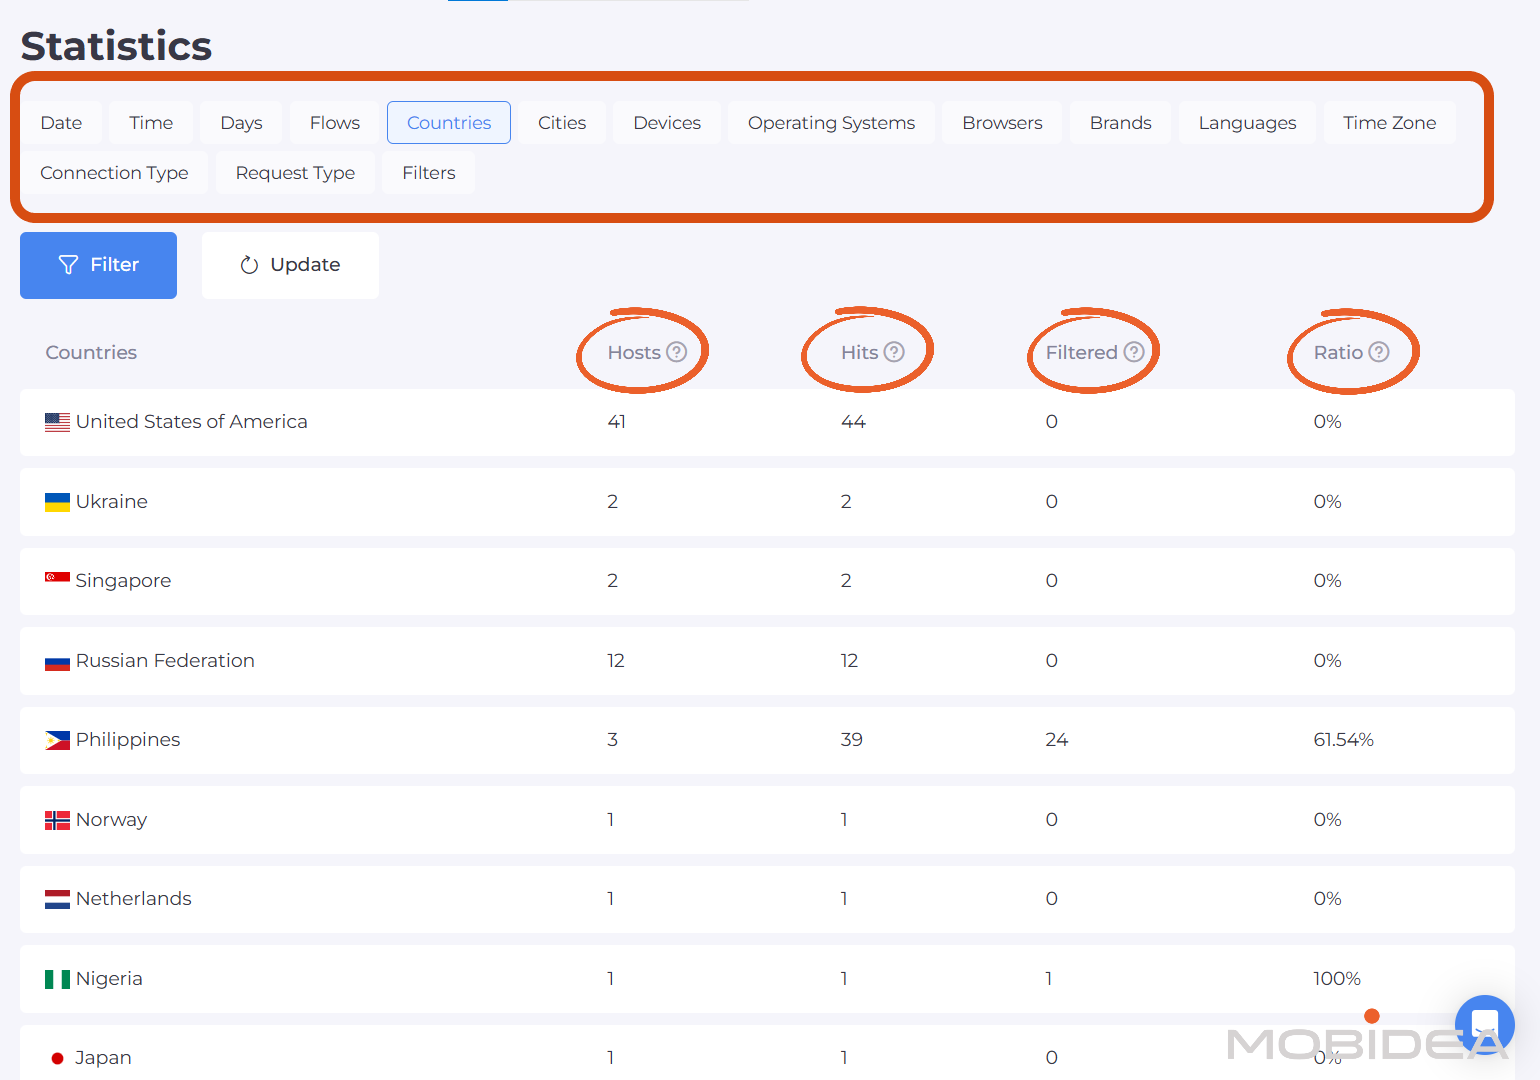This screenshot has width=1540, height=1080.
Task: Select the Devices tab
Action: [x=667, y=123]
